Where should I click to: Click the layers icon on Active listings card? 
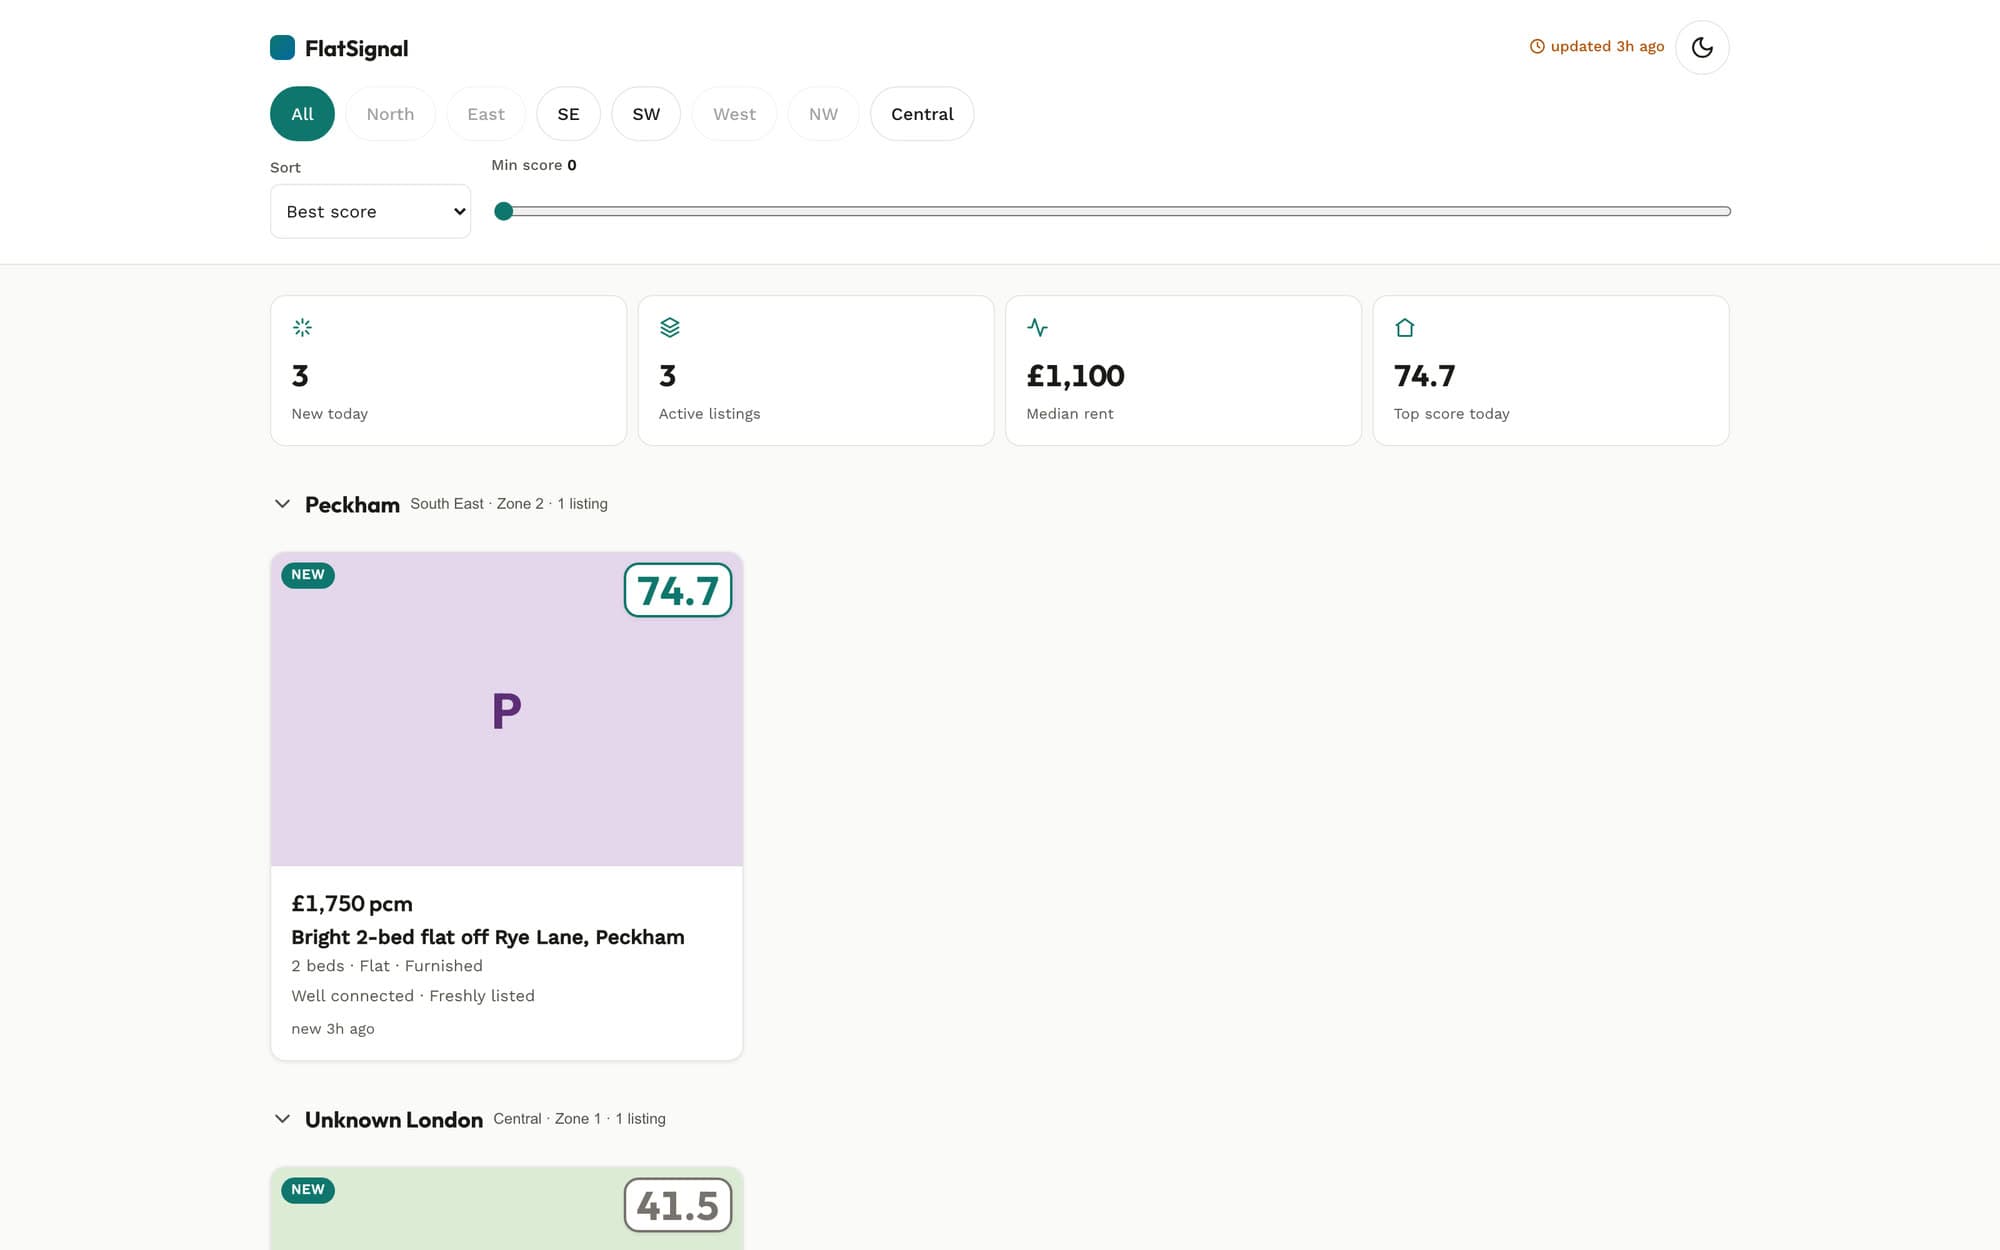point(670,327)
